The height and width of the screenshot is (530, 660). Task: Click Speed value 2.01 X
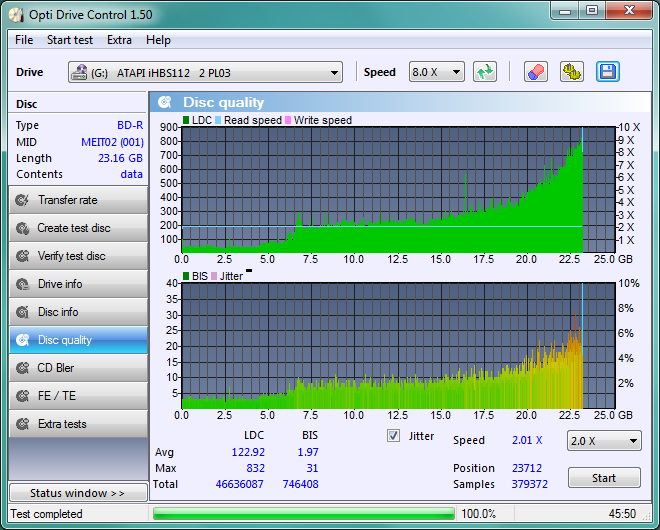[527, 440]
